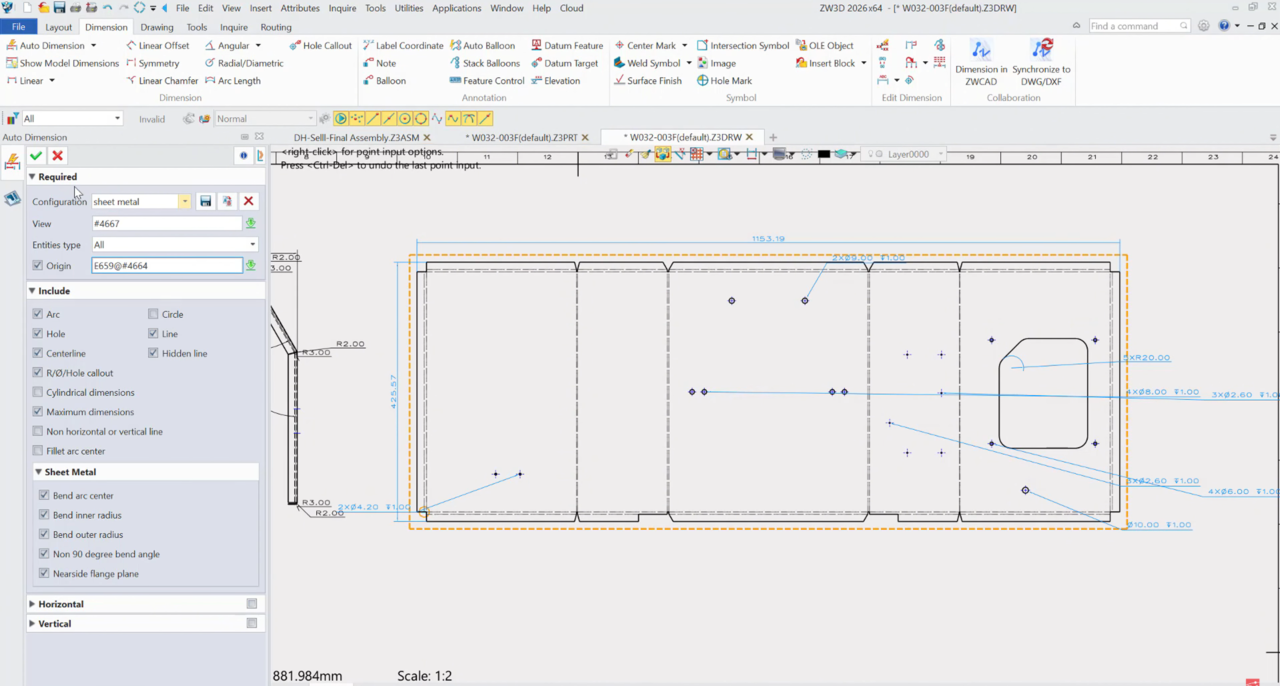Viewport: 1280px width, 686px height.
Task: Click the Balloon annotation tool
Action: 384,81
